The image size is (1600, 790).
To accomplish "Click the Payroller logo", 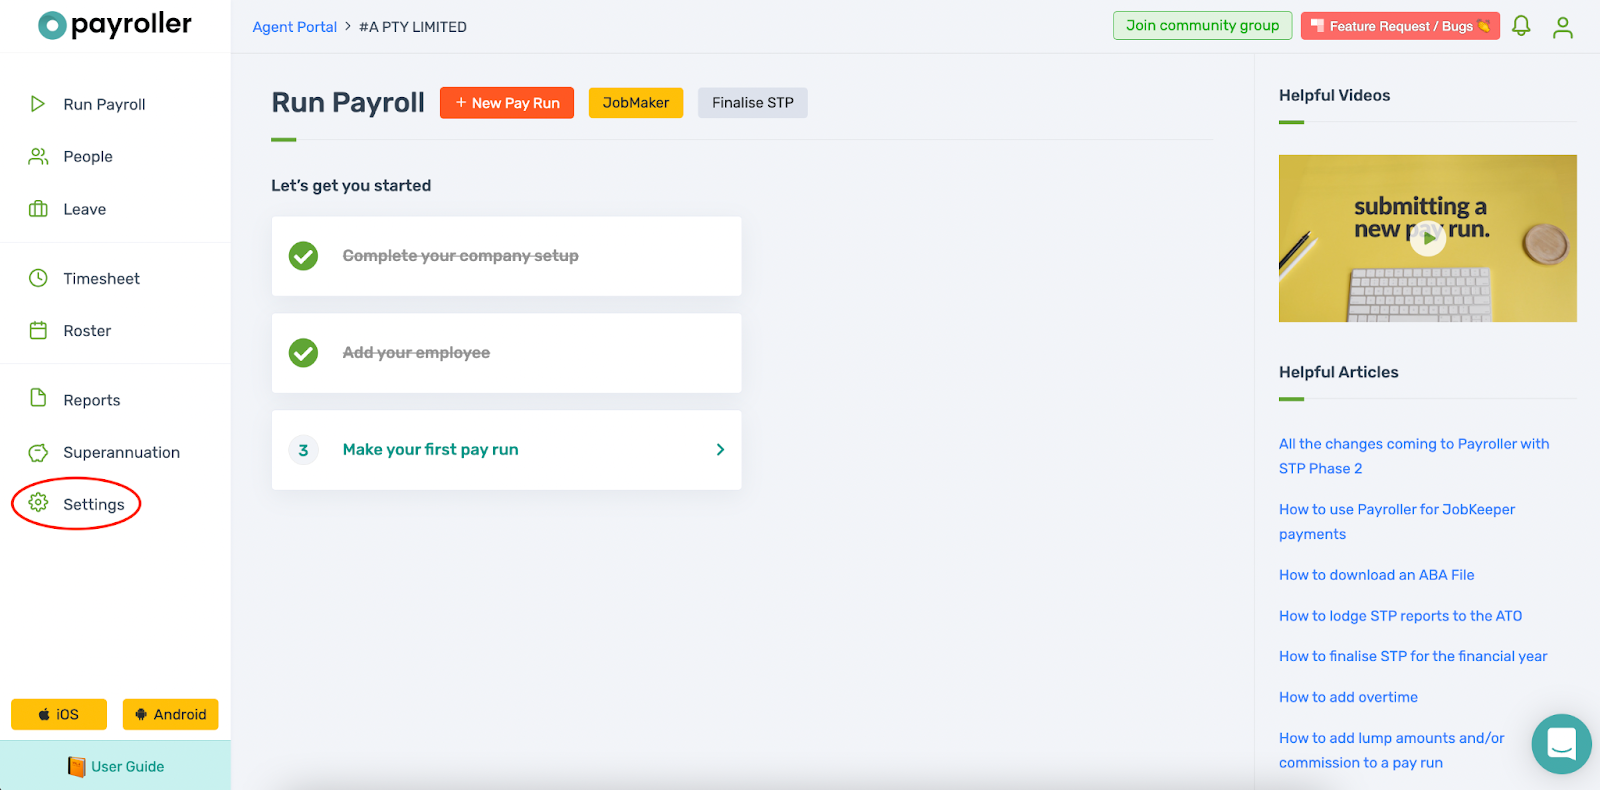I will (x=114, y=25).
